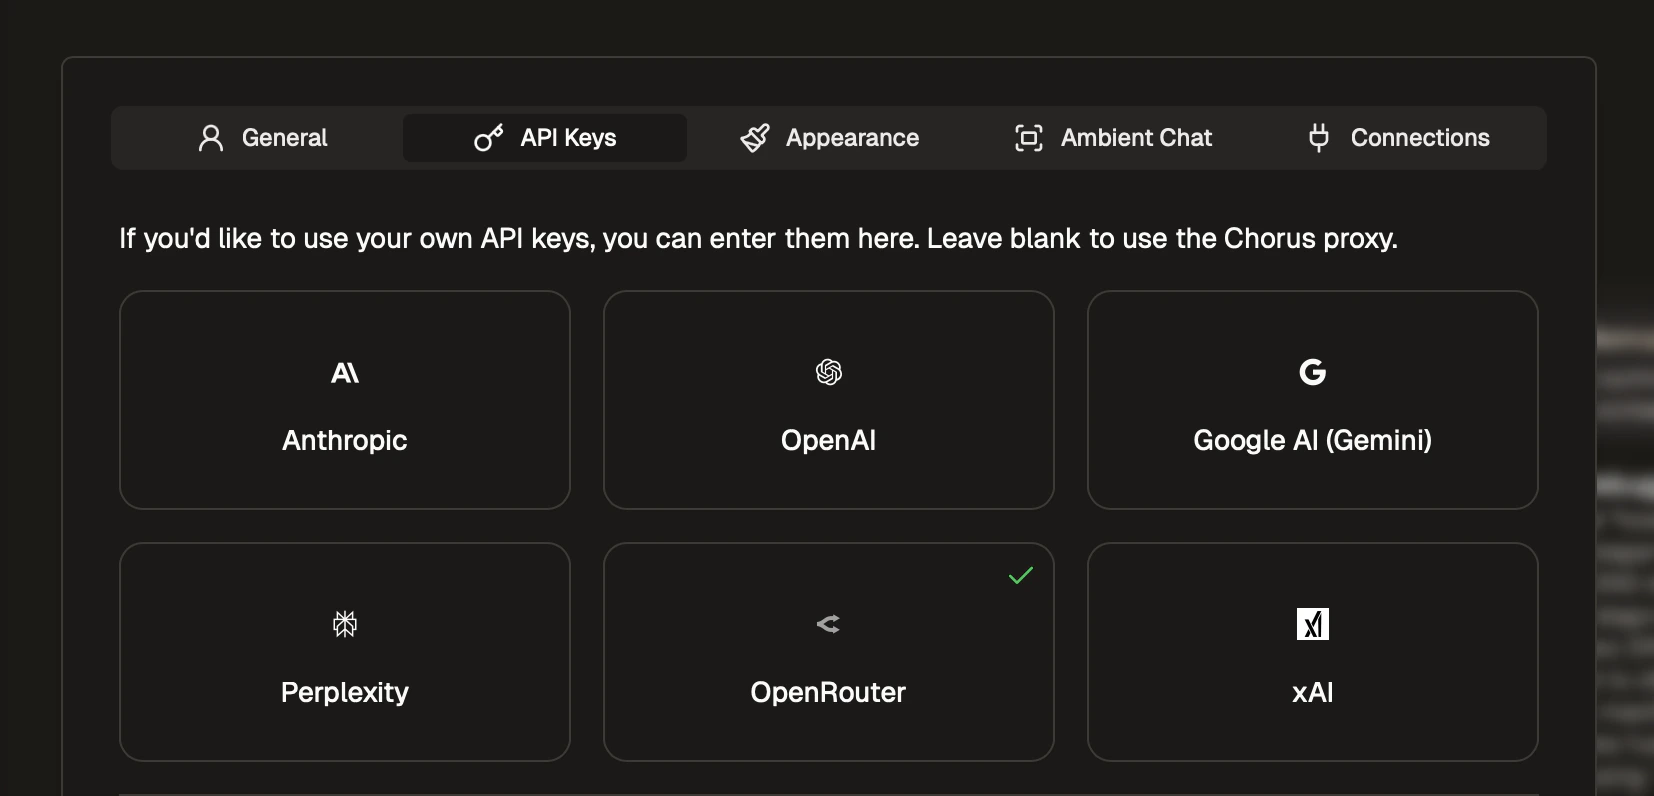Click the OpenAI logo icon

point(829,372)
